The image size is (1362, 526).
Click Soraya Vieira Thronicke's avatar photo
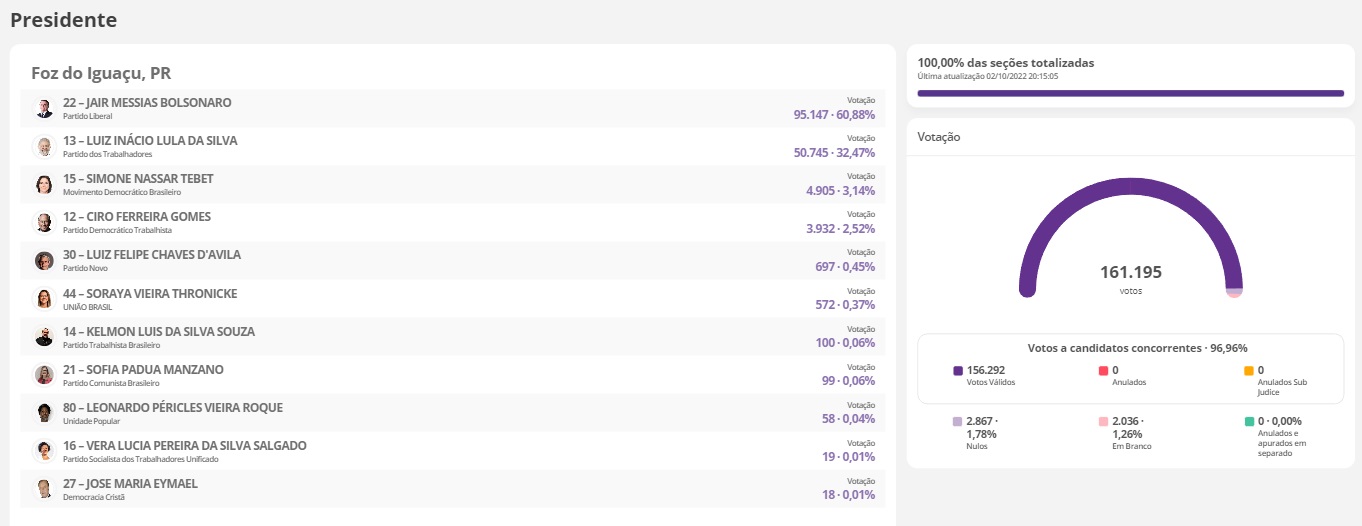(44, 299)
